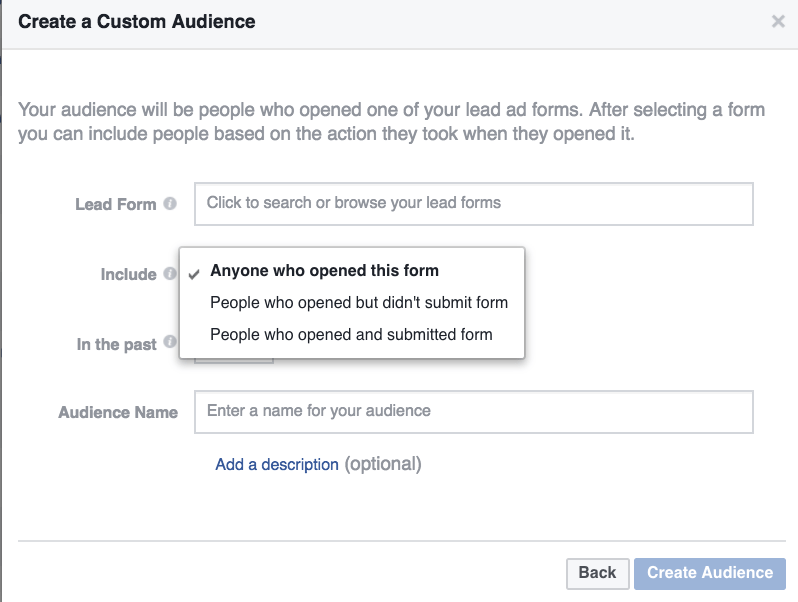798x602 pixels.
Task: Pick People who opened and submitted form
Action: (x=352, y=334)
